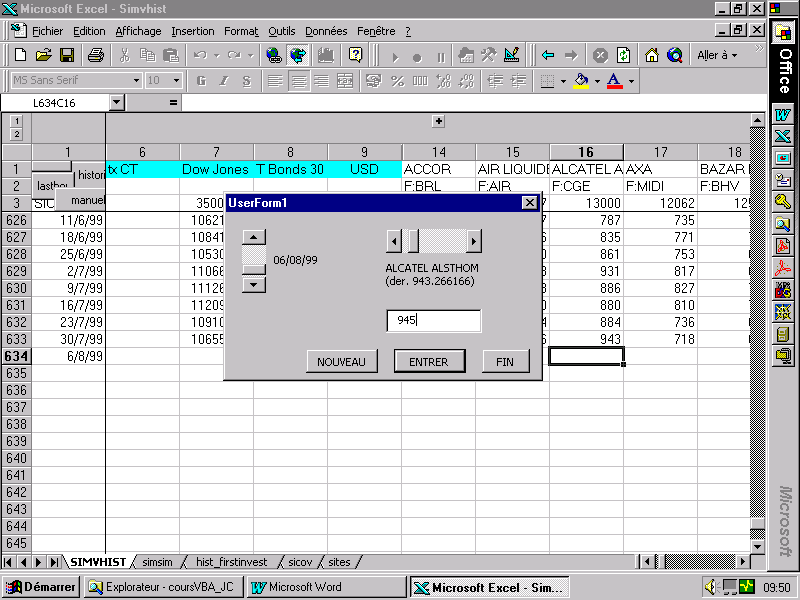Open Microsoft Word from the taskbar
800x600 pixels.
pyautogui.click(x=326, y=587)
